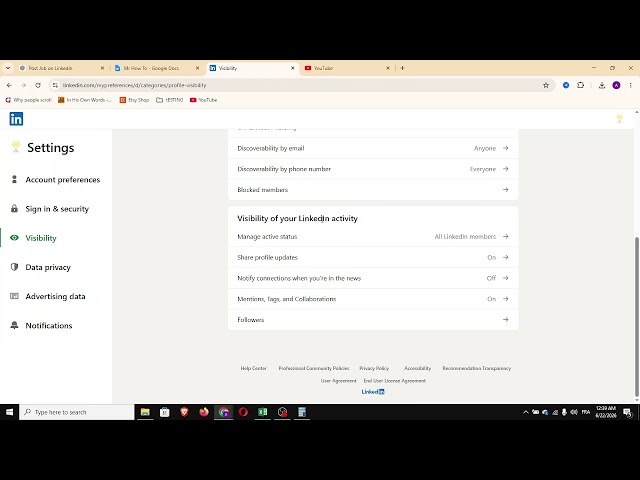Viewport: 640px width, 480px height.
Task: Open Mentions, Tags, and Collaborations On setting
Action: 373,299
